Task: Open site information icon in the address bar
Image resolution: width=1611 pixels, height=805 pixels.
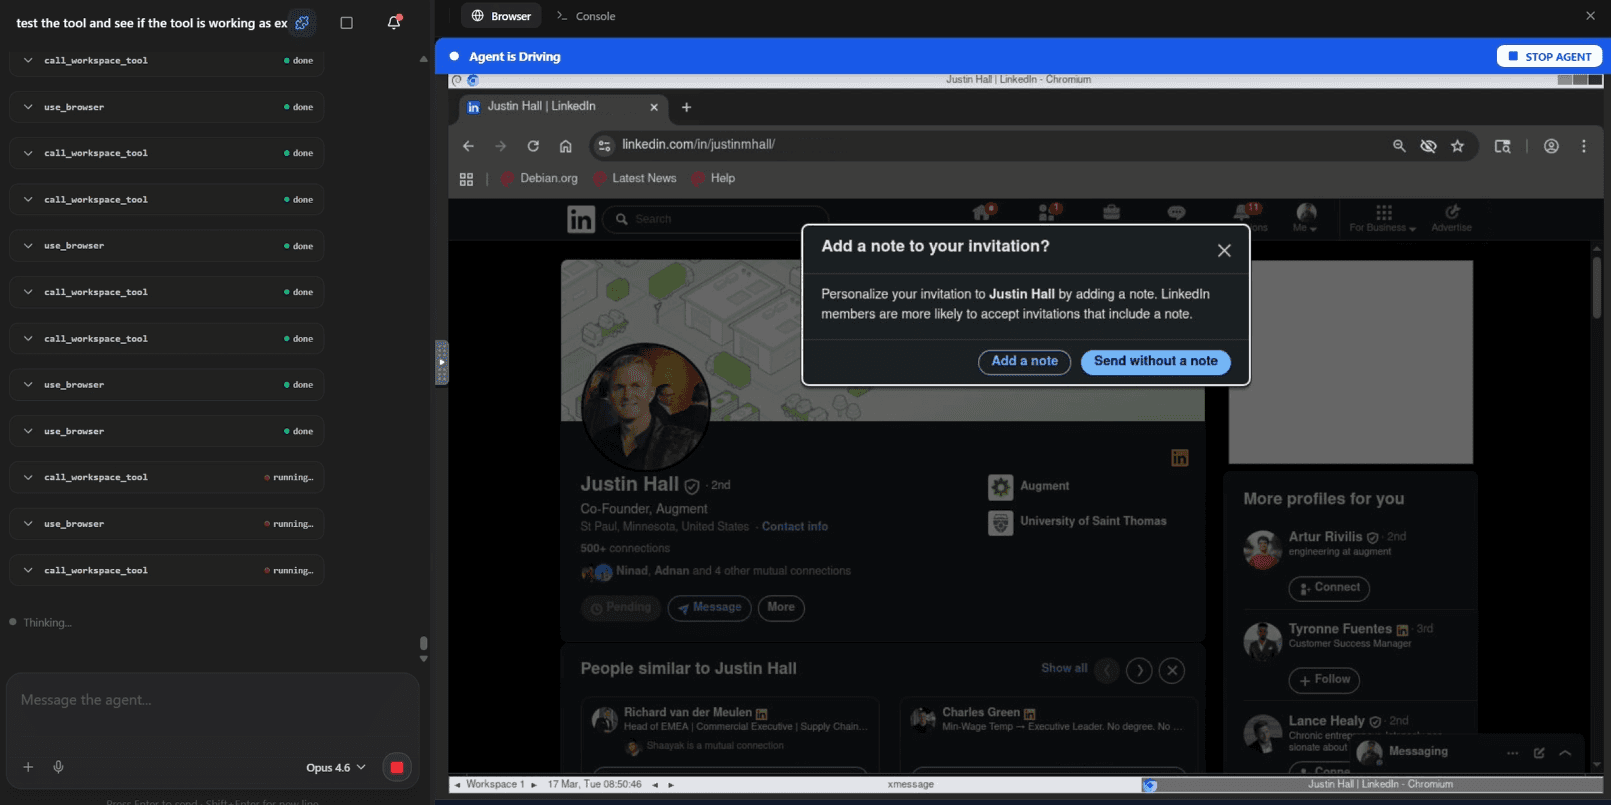Action: (604, 146)
